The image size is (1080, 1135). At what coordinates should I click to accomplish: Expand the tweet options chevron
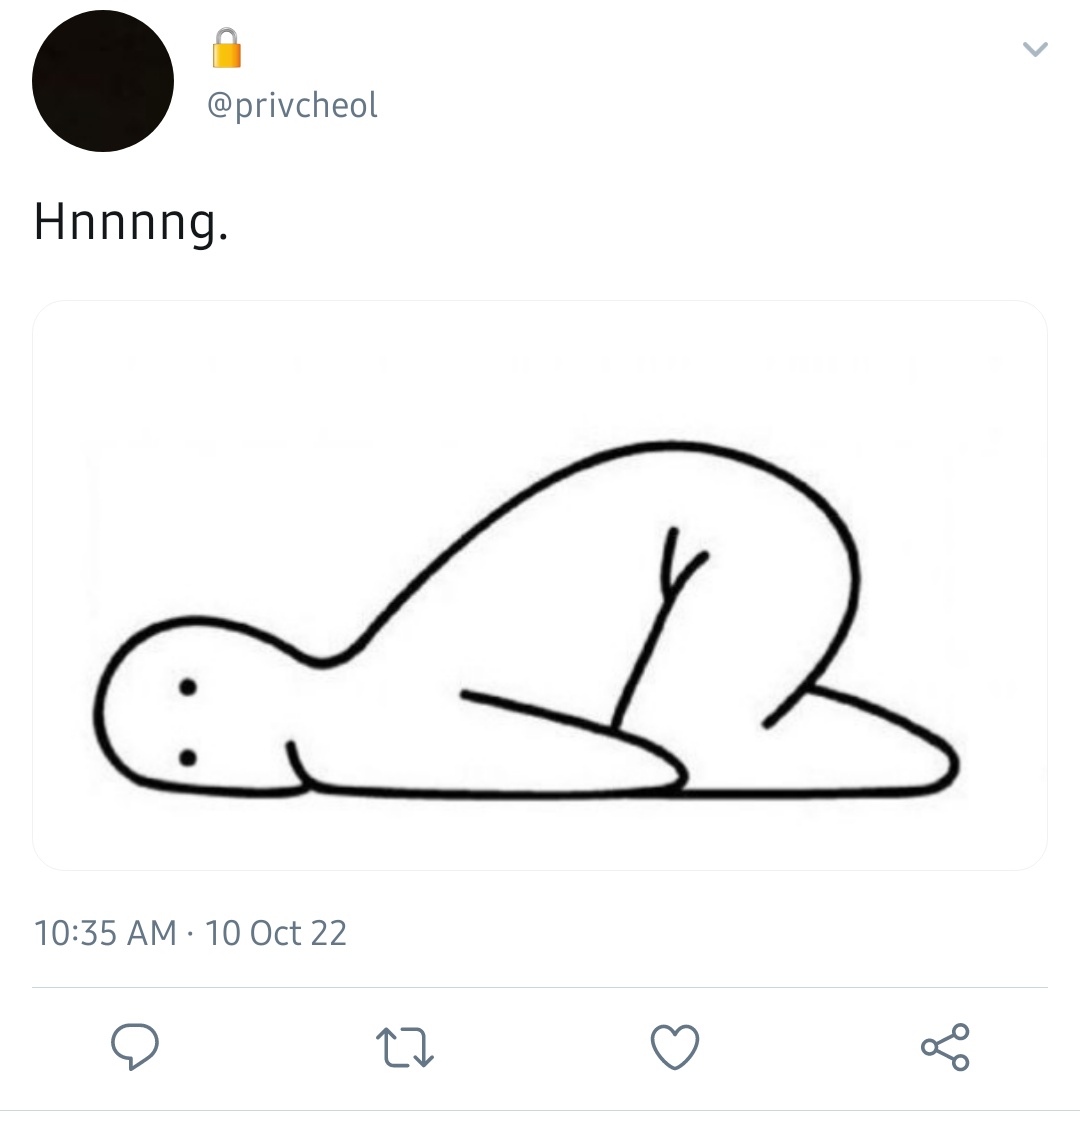point(1035,49)
